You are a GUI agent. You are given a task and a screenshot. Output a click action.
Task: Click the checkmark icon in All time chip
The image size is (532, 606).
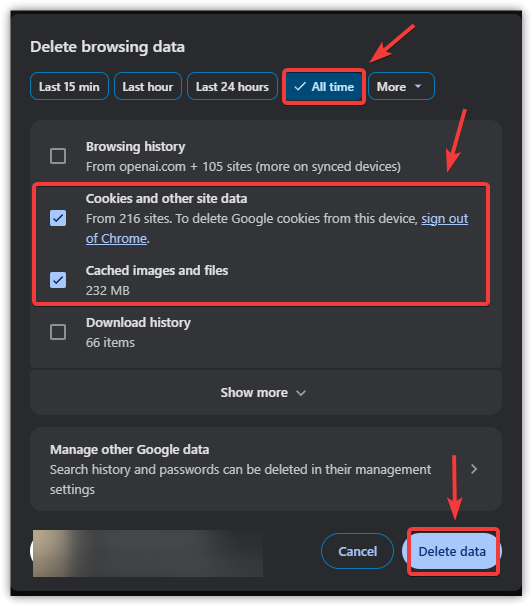pyautogui.click(x=300, y=87)
